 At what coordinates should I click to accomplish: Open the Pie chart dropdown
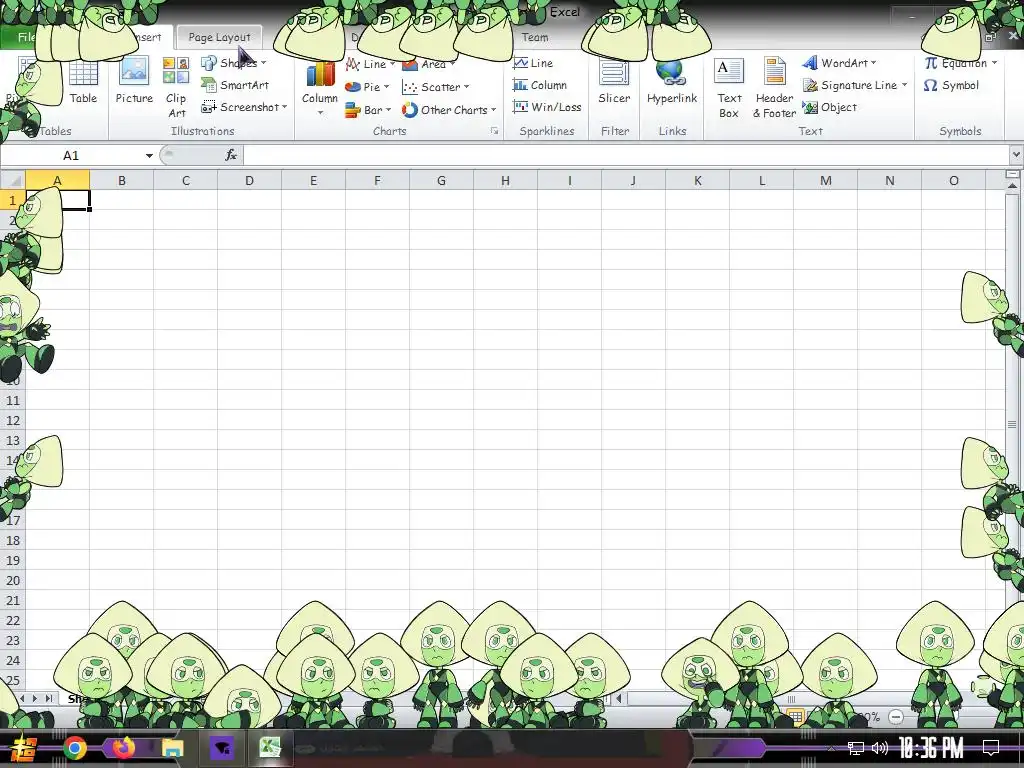click(367, 87)
